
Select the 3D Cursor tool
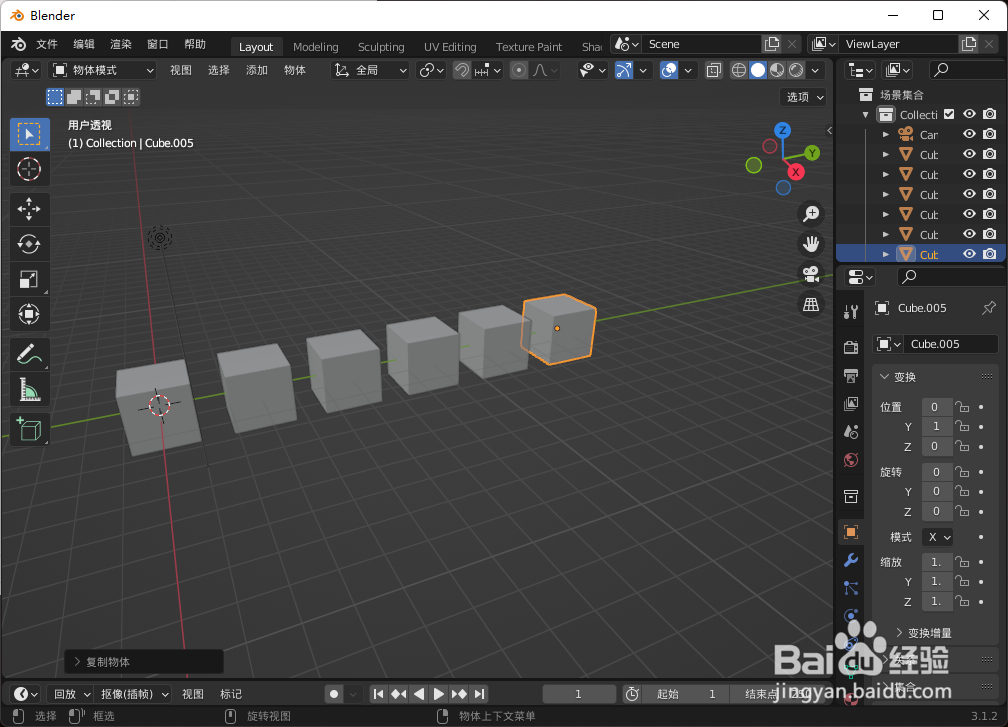click(x=30, y=170)
